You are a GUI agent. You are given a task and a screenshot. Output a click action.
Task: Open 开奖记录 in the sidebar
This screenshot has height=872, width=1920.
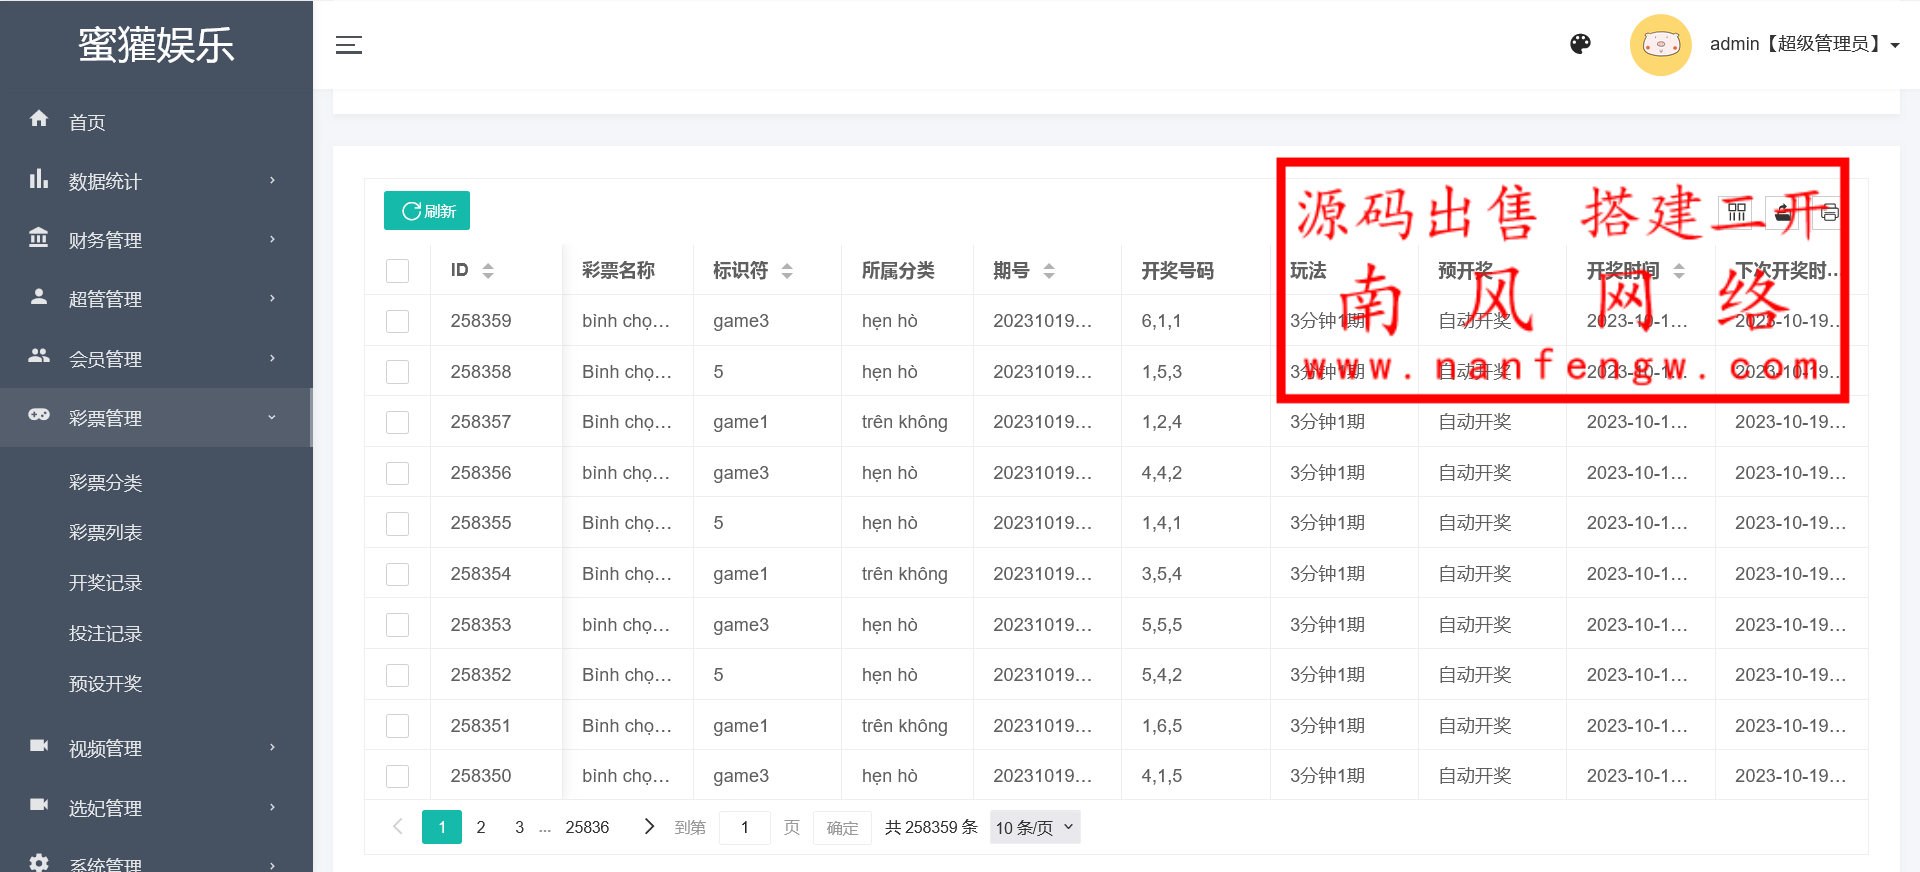105,583
